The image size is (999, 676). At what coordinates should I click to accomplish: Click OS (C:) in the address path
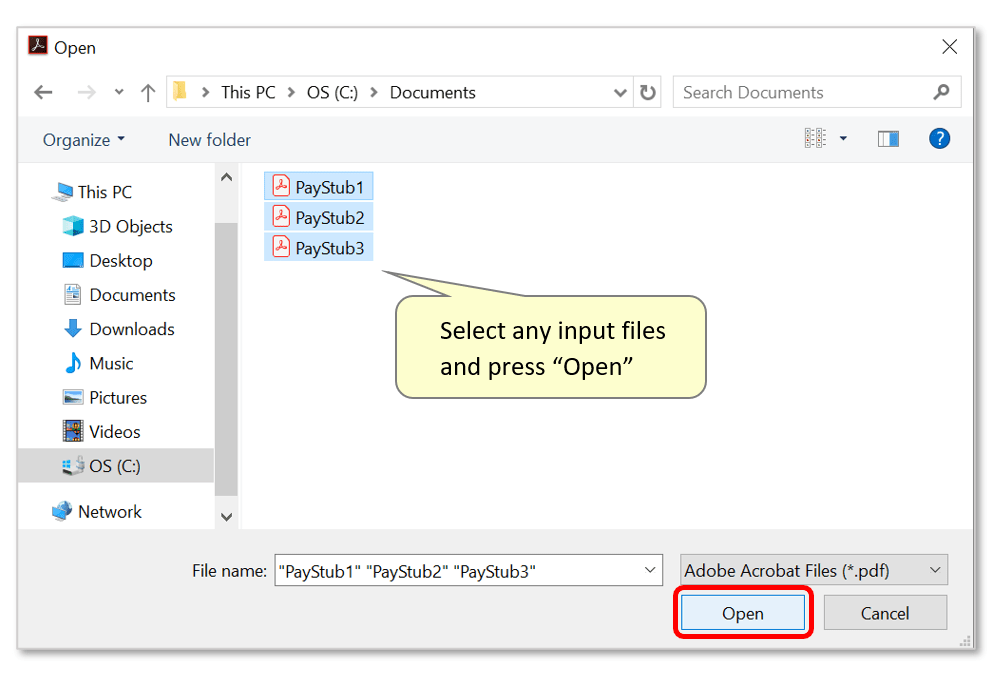click(x=333, y=93)
